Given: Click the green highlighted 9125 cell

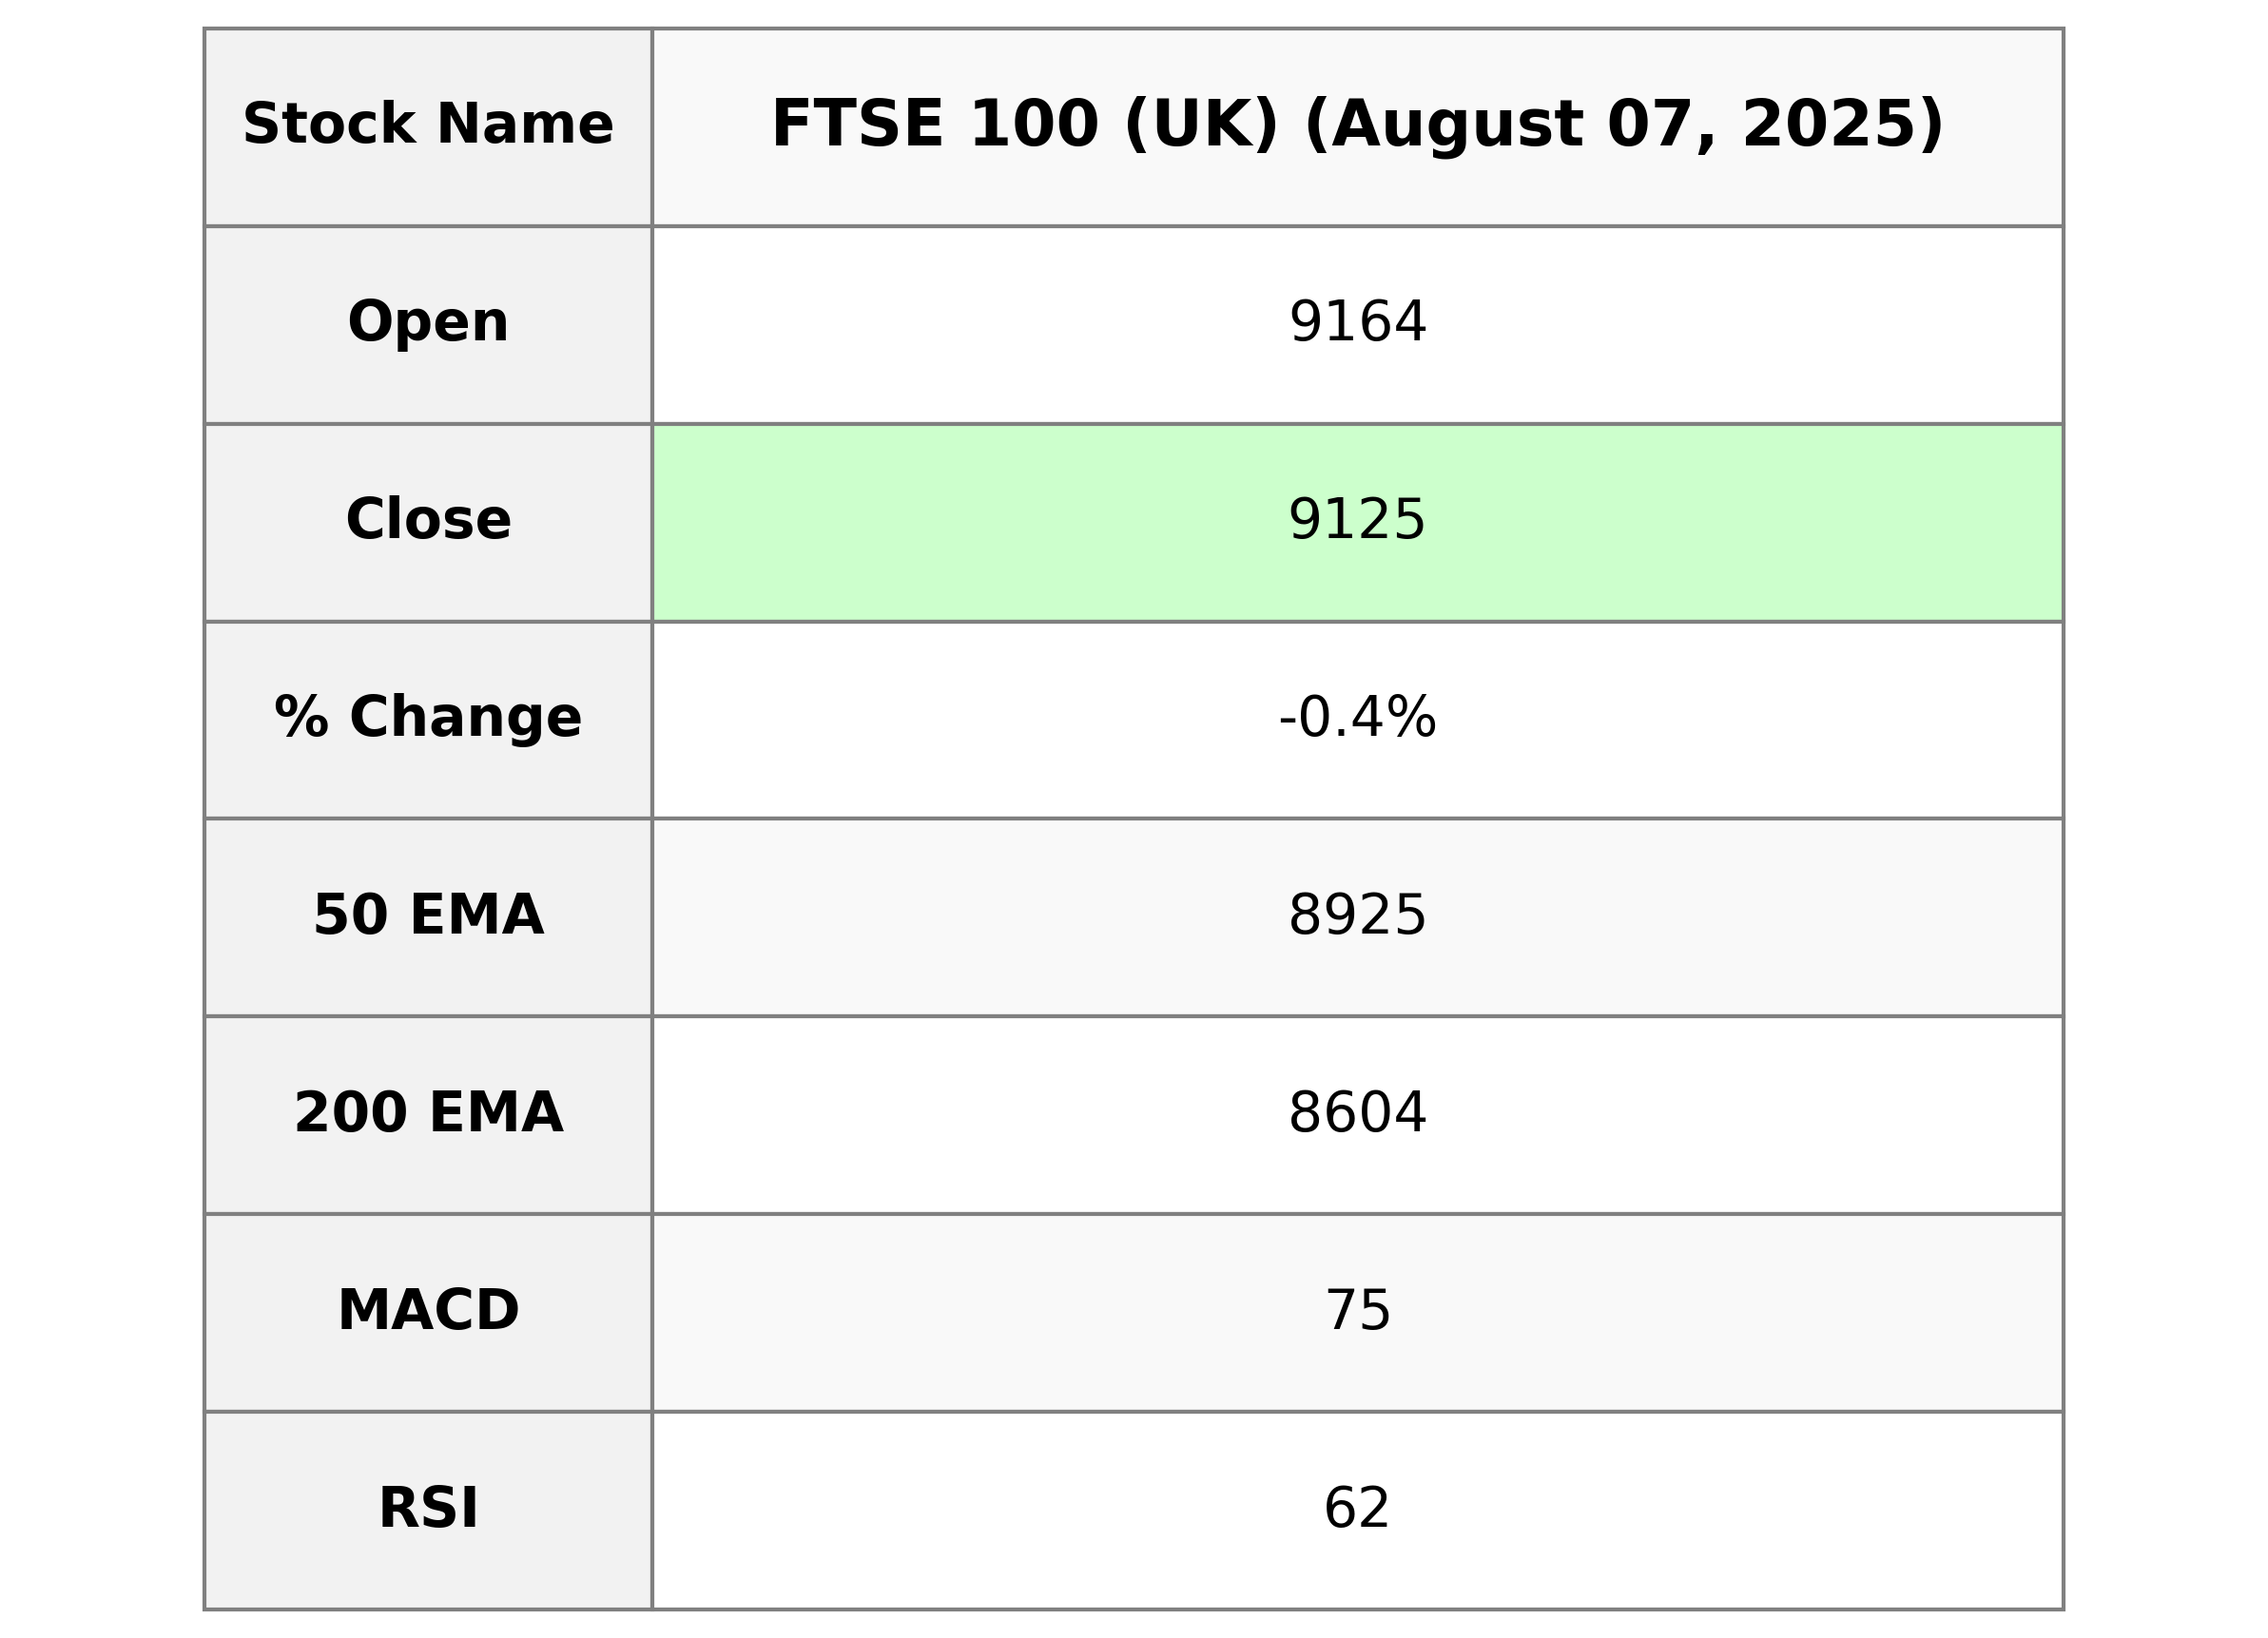Looking at the screenshot, I should 1357,521.
